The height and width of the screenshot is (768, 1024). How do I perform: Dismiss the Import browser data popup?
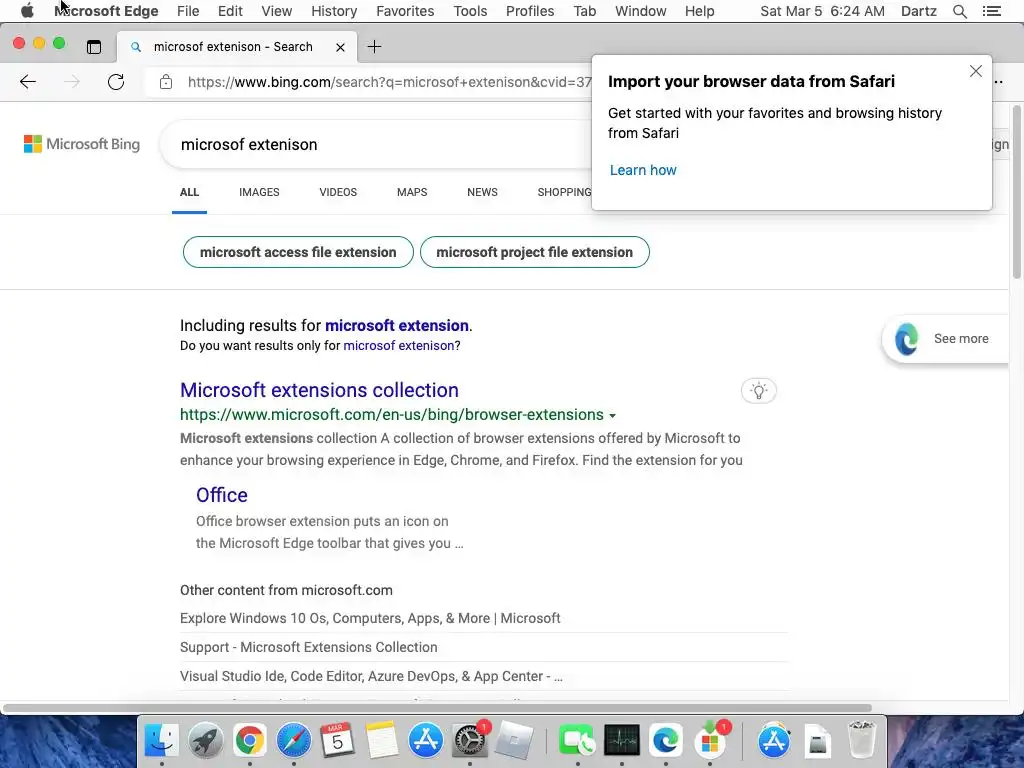[x=976, y=71]
